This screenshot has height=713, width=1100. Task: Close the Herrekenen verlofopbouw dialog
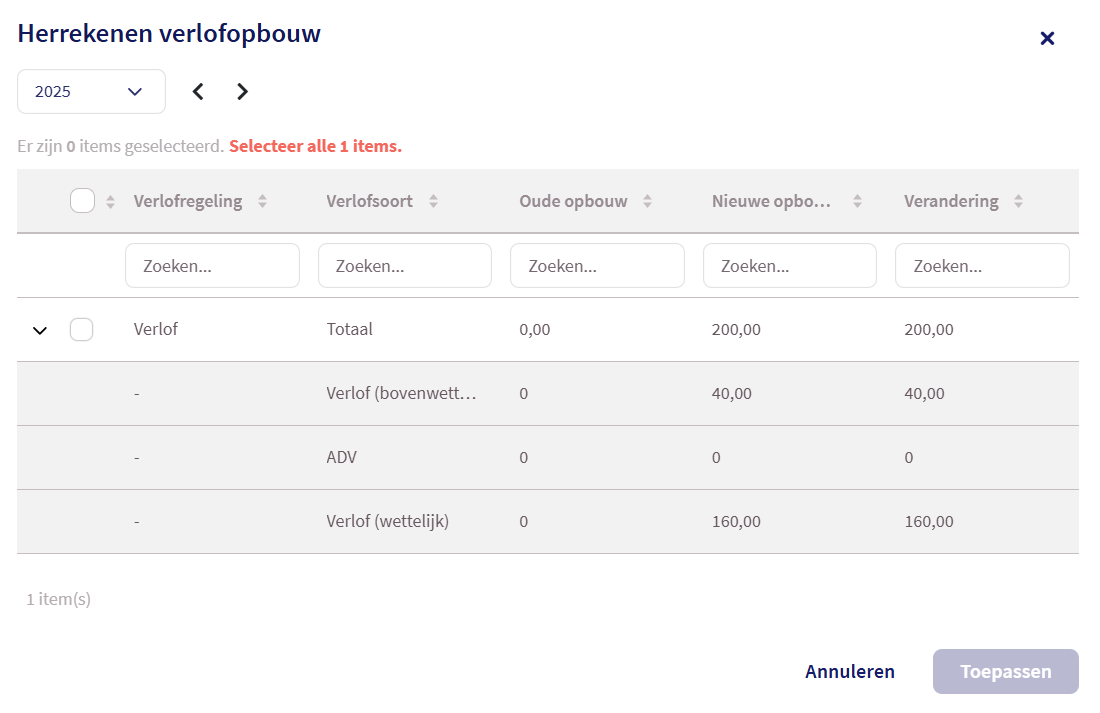(x=1047, y=38)
